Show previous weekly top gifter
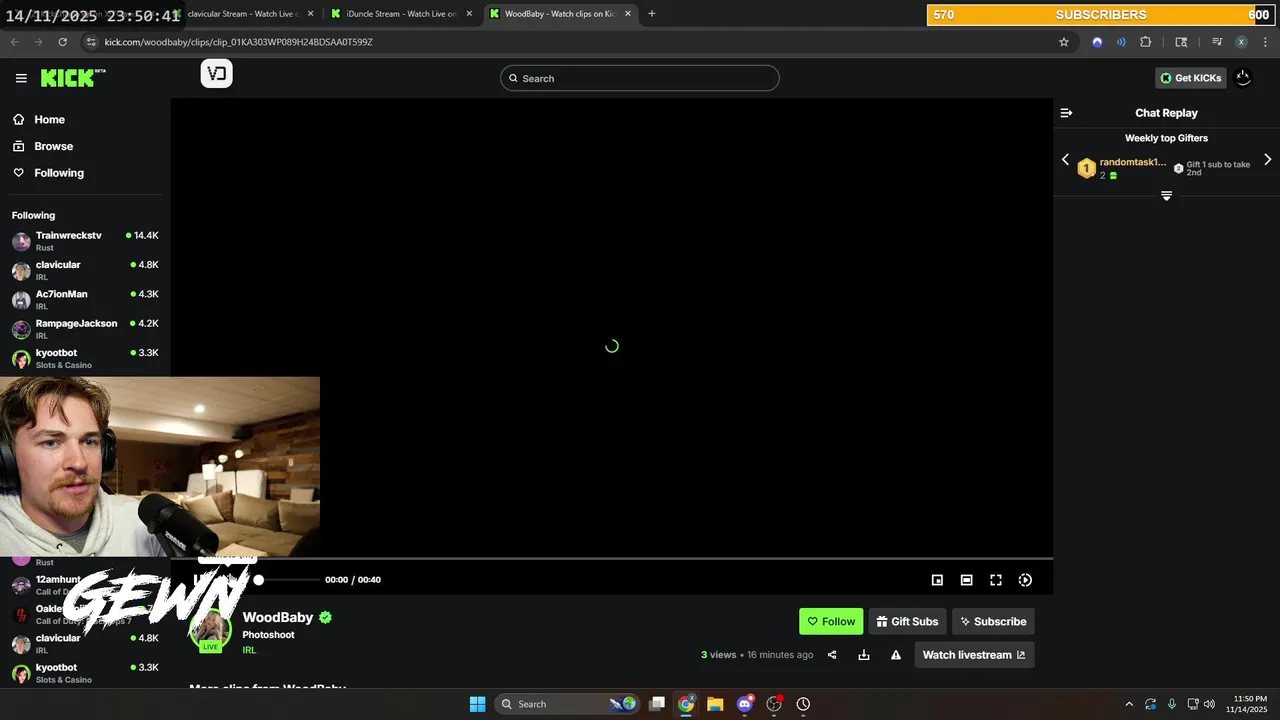 click(x=1065, y=160)
